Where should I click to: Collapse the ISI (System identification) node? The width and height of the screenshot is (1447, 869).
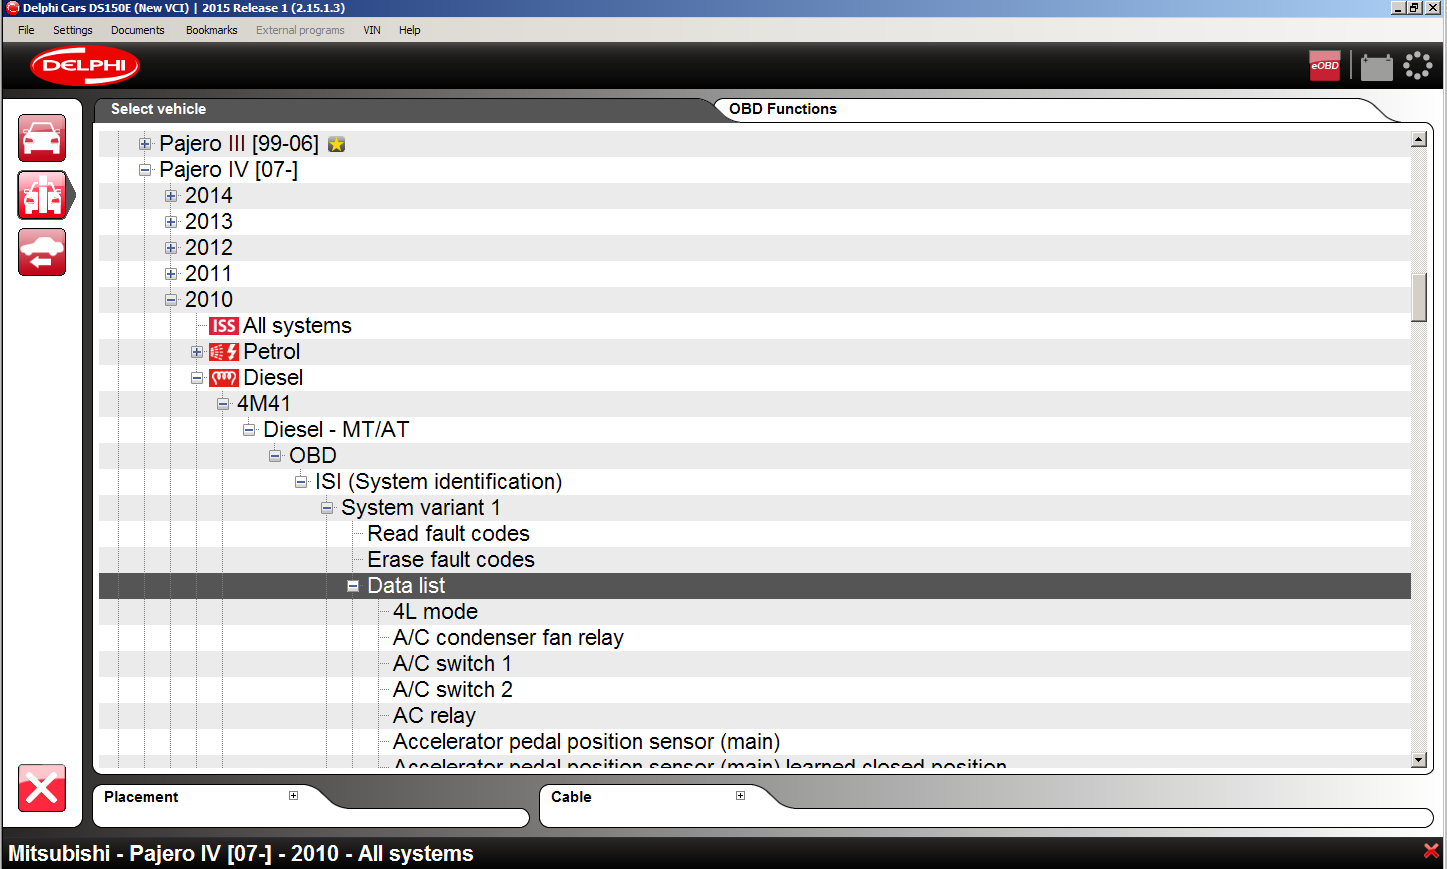301,482
